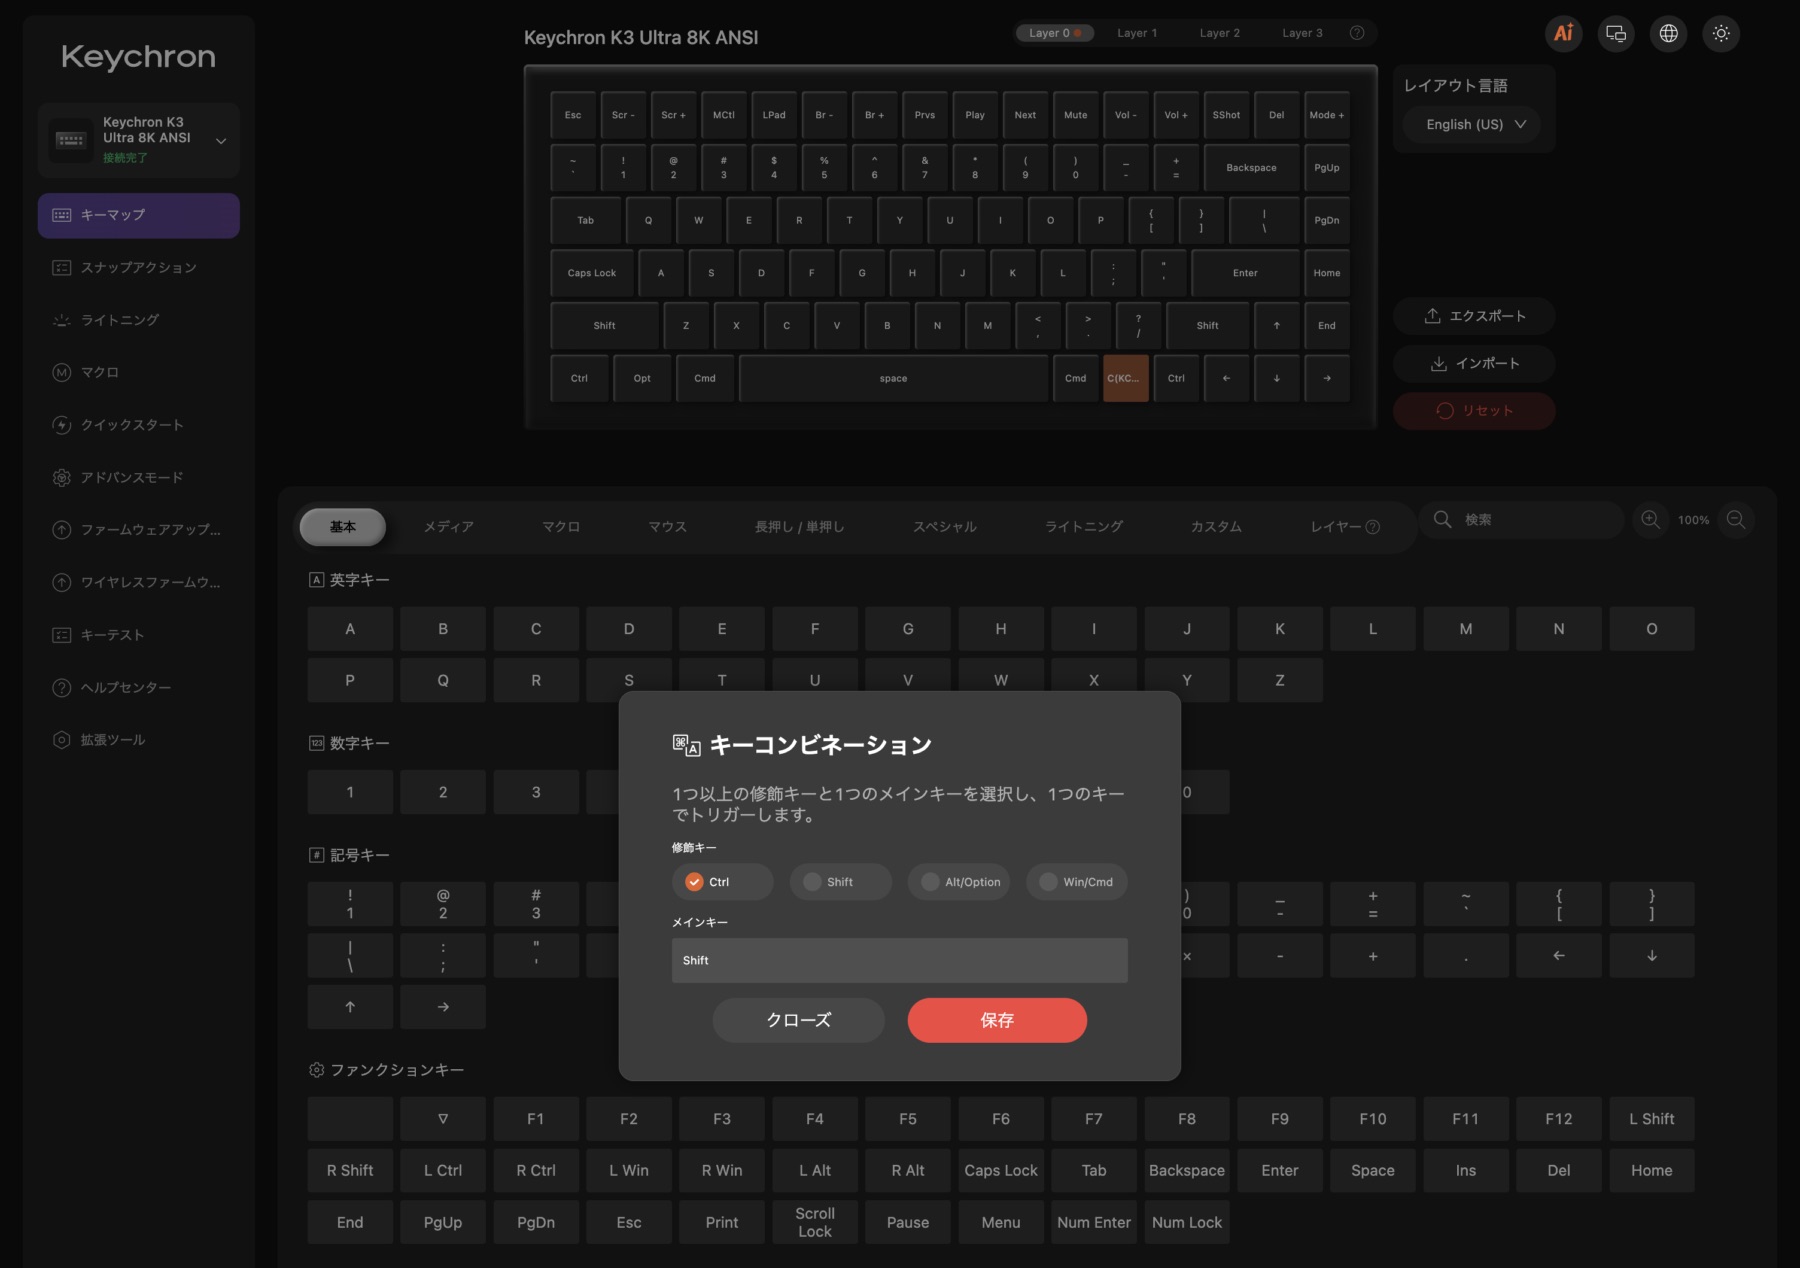Open the クイックスタート sidebar item
This screenshot has width=1800, height=1268.
(138, 425)
